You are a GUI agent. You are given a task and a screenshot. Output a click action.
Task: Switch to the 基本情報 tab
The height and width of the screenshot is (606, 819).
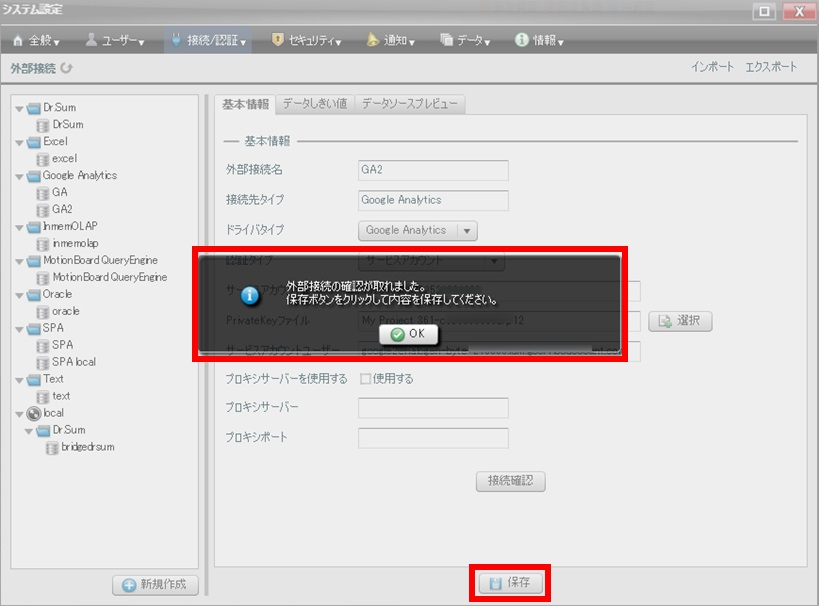click(245, 104)
